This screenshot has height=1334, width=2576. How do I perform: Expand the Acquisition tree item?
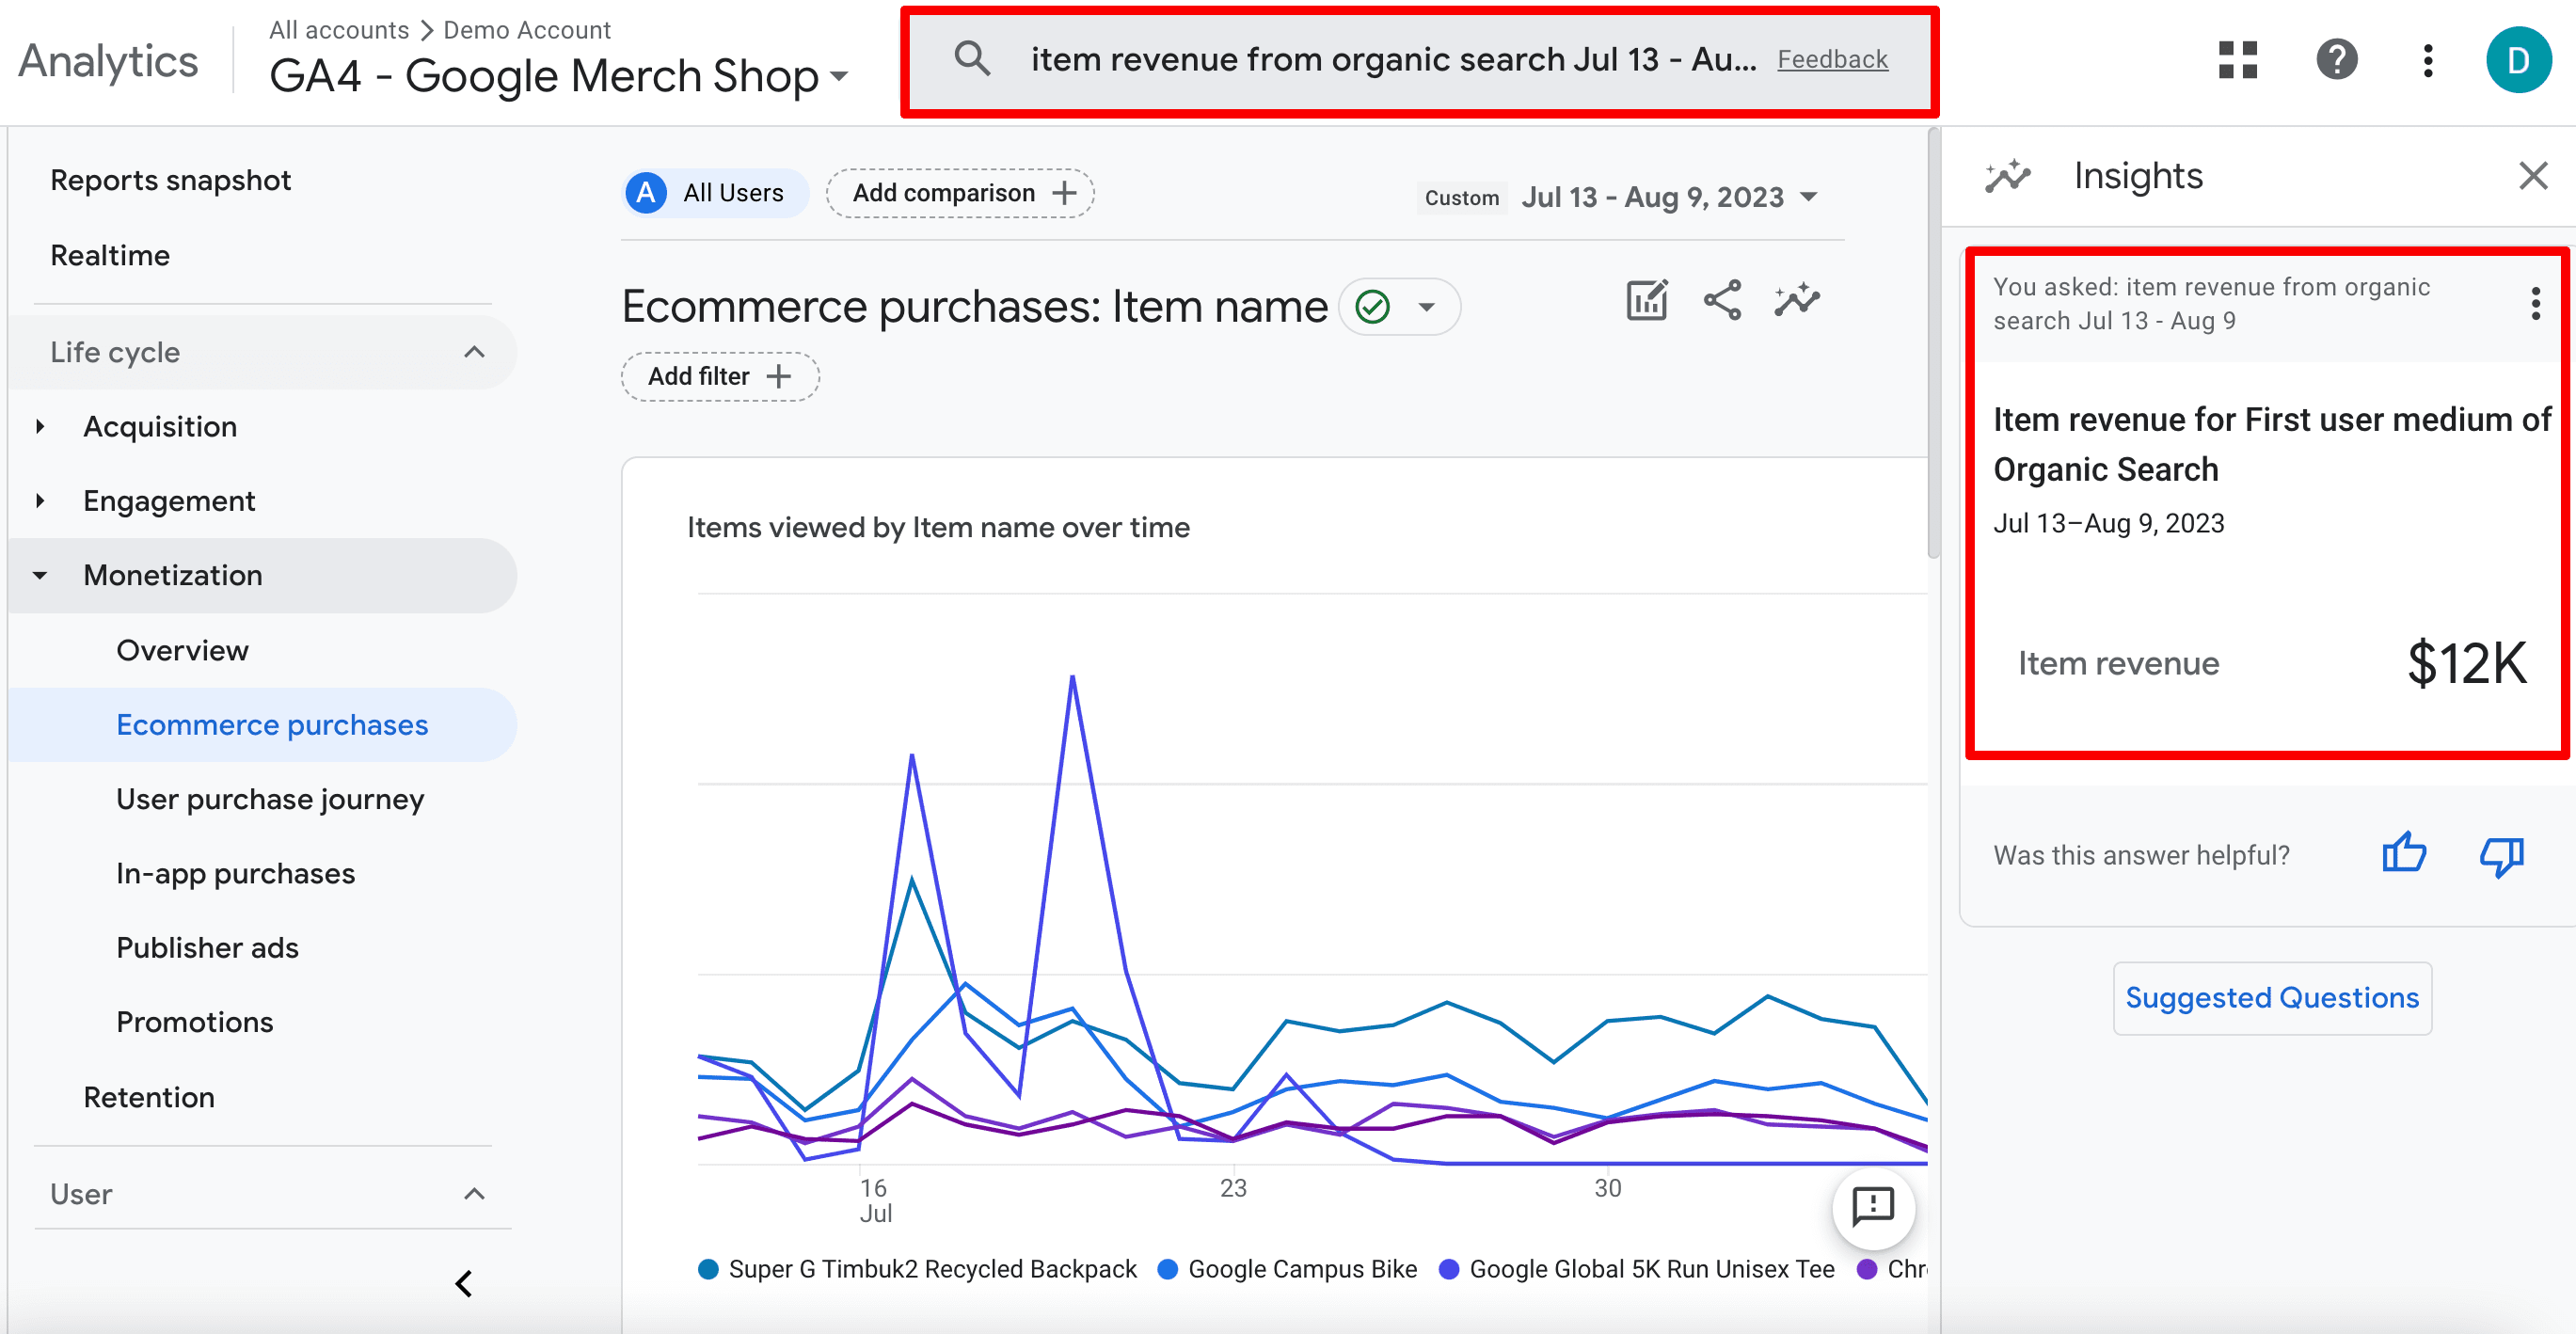[40, 427]
